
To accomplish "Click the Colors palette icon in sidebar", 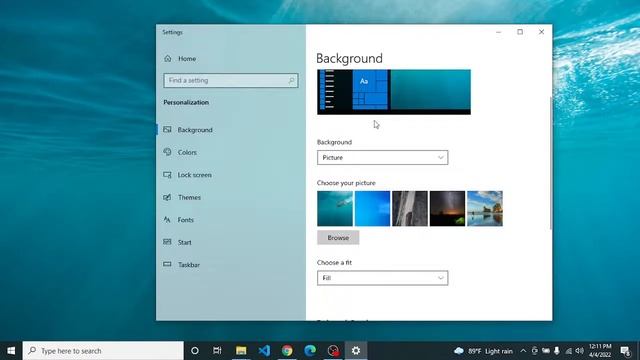I will pos(167,152).
